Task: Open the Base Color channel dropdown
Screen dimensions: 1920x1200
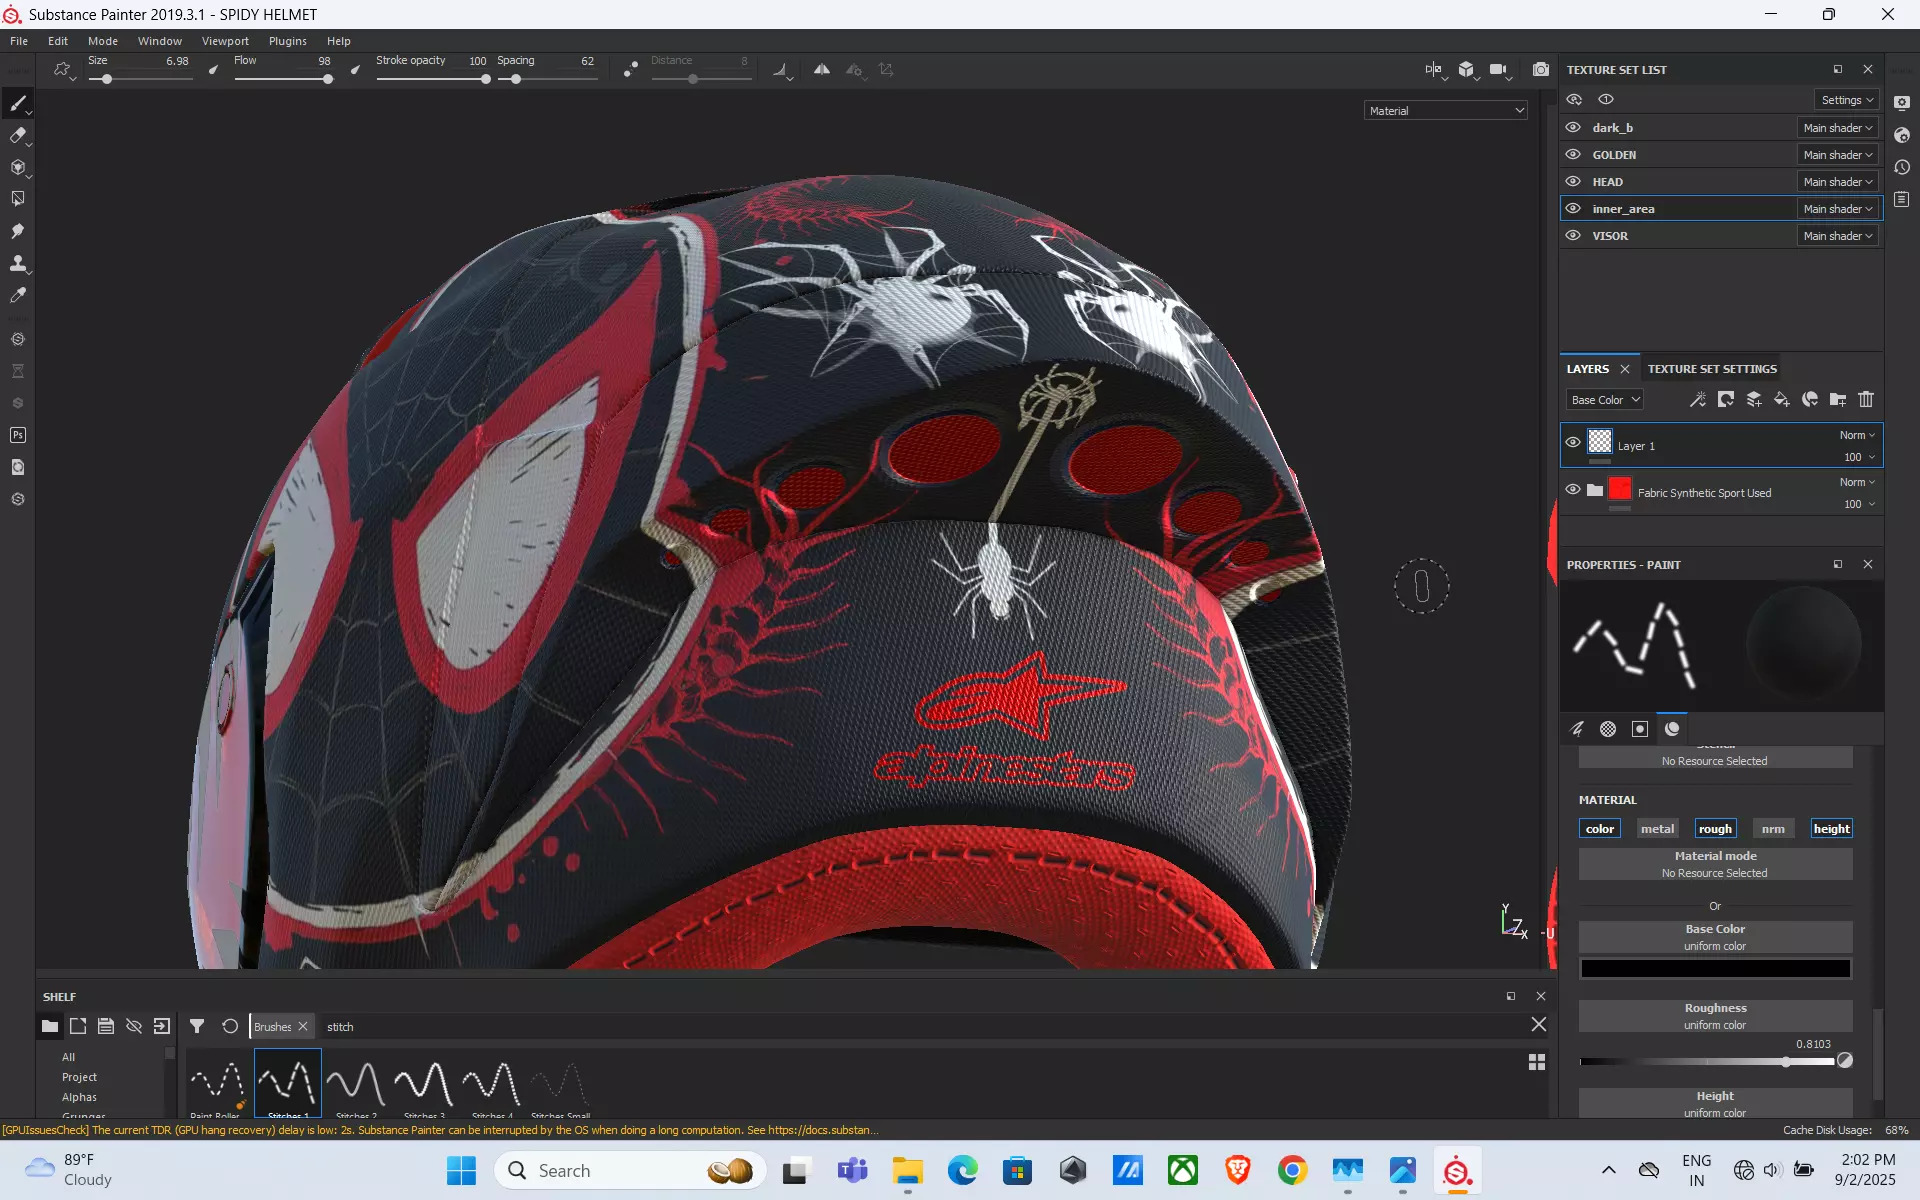Action: (1604, 400)
